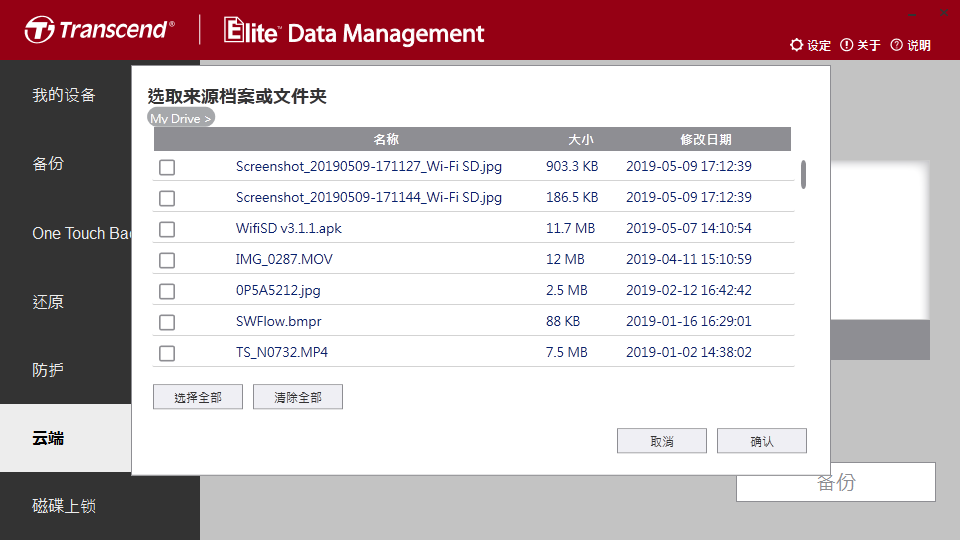Enable the TS_N0732.MP4 checkbox
960x540 pixels.
click(167, 353)
